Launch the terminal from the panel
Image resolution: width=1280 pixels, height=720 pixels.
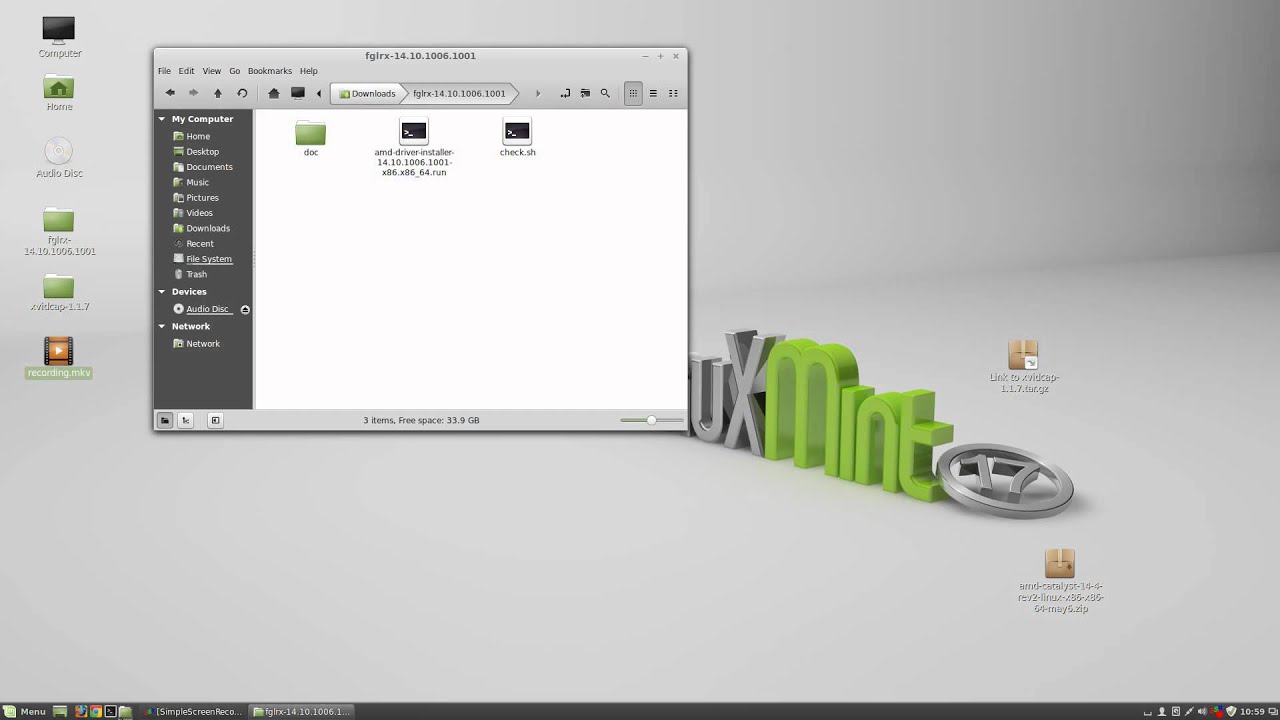[110, 711]
